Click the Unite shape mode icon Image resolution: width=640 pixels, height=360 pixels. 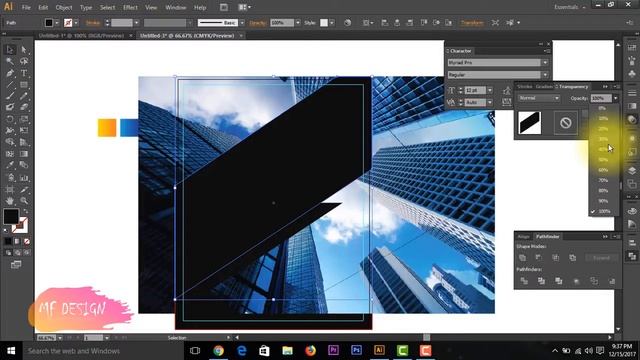(x=522, y=258)
